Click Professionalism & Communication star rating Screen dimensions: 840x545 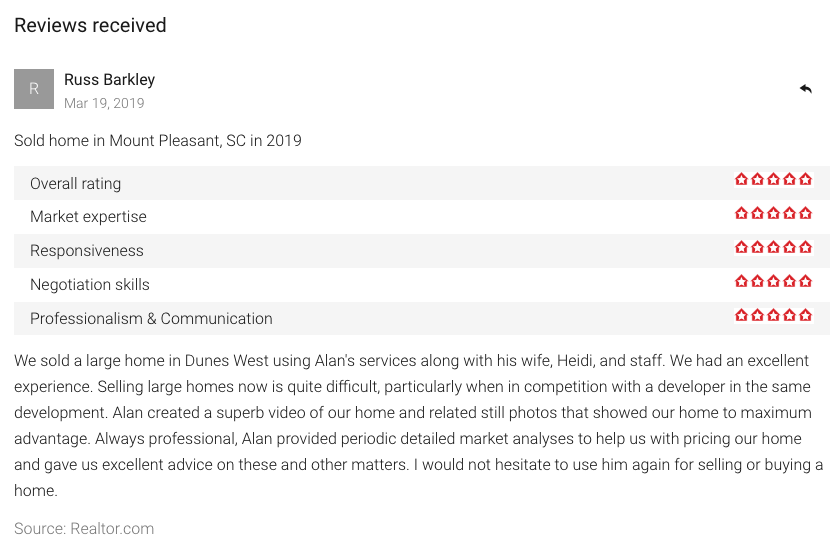(773, 315)
